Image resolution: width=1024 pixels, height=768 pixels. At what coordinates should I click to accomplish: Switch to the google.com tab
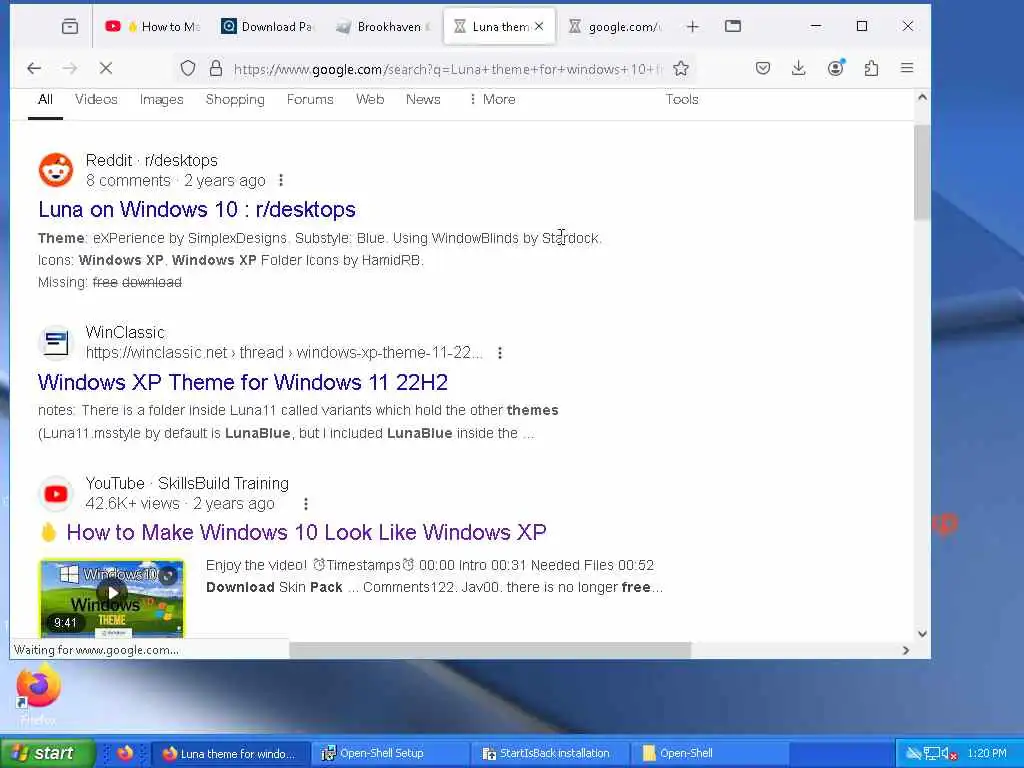coord(615,27)
